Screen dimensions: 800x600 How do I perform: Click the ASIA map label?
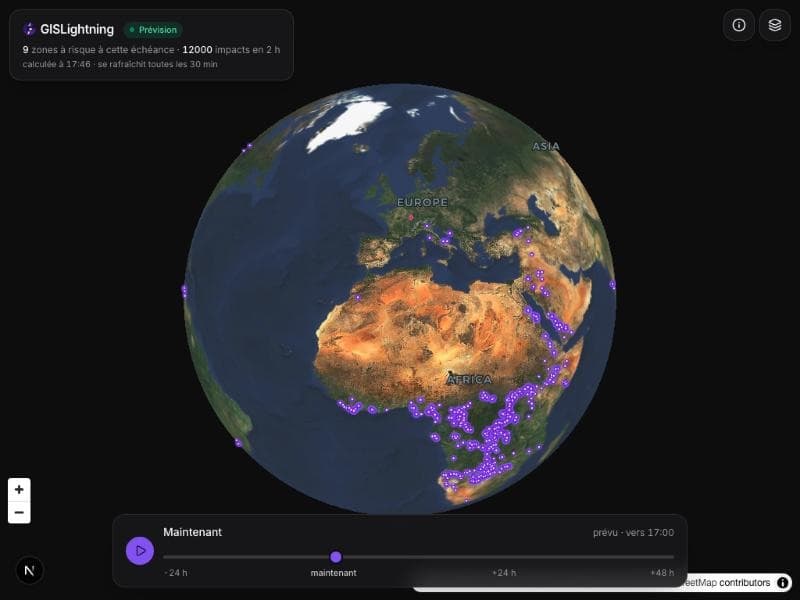(x=546, y=146)
